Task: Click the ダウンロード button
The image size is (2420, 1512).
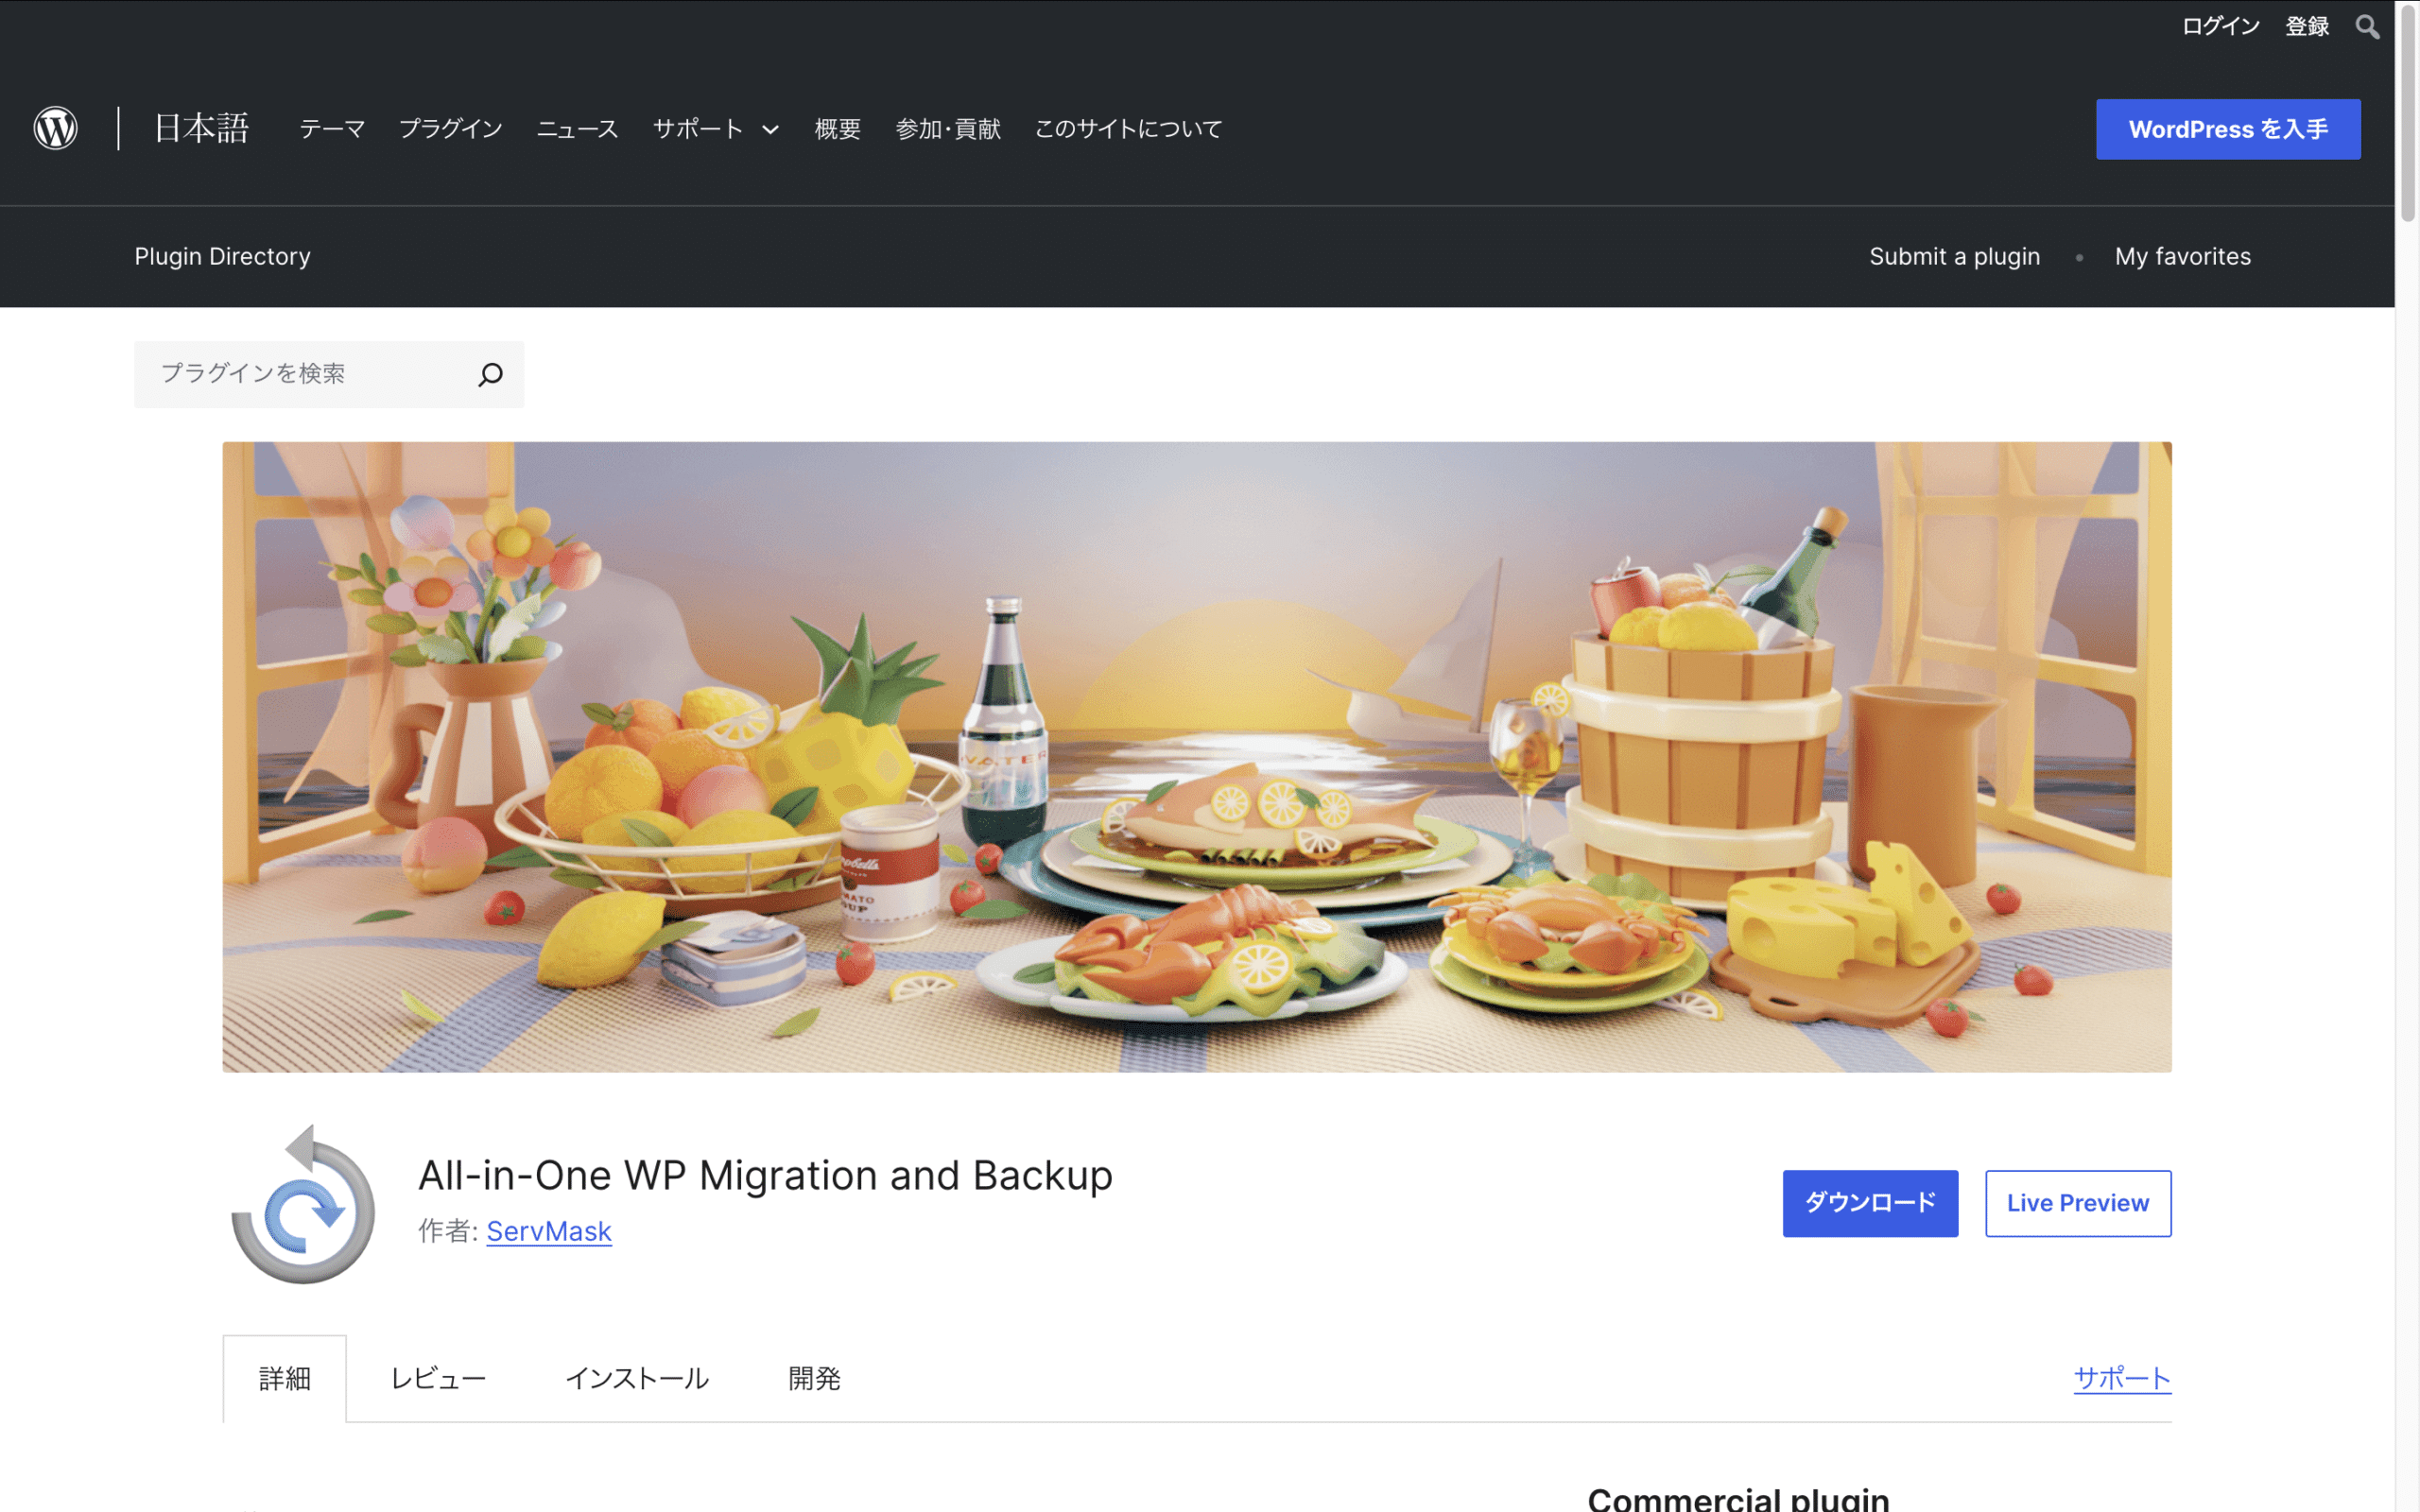Action: click(x=1871, y=1202)
